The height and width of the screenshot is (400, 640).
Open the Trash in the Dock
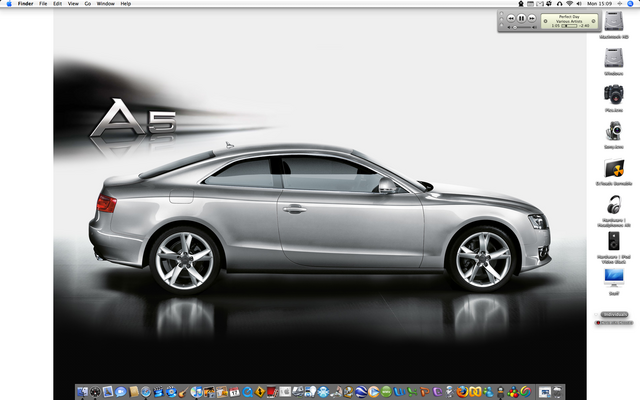558,392
